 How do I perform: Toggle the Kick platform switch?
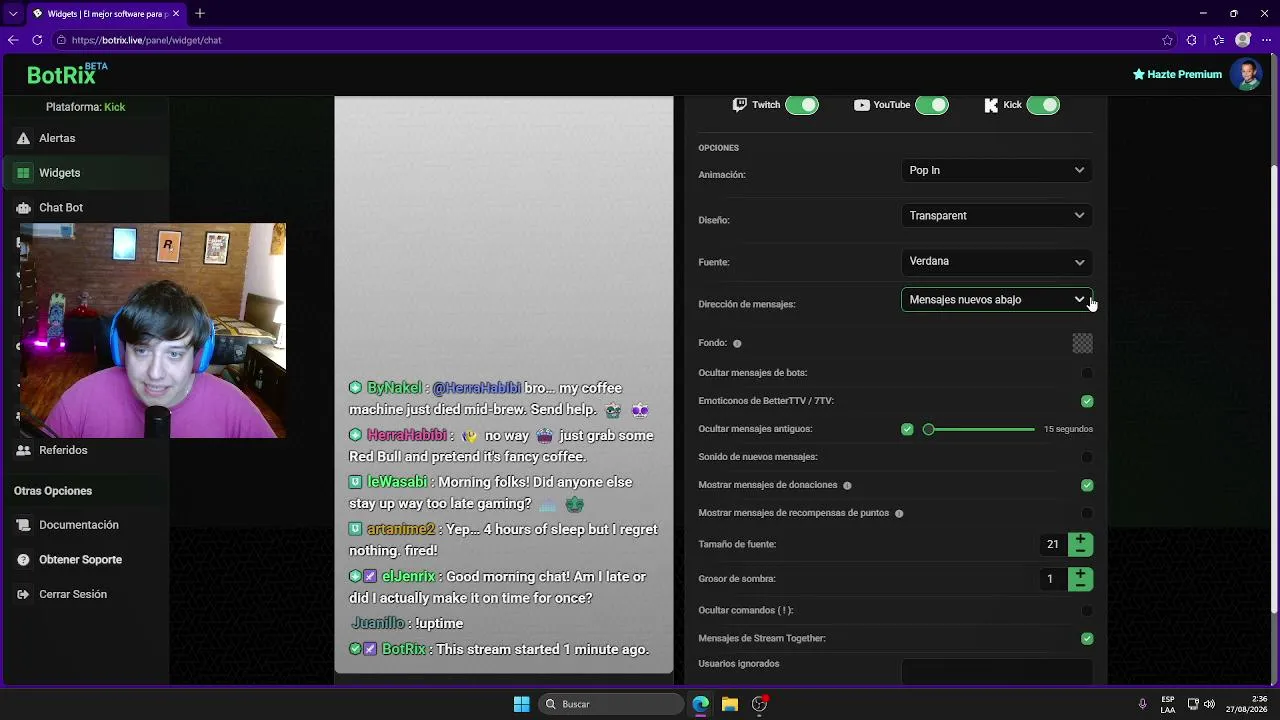[1043, 105]
